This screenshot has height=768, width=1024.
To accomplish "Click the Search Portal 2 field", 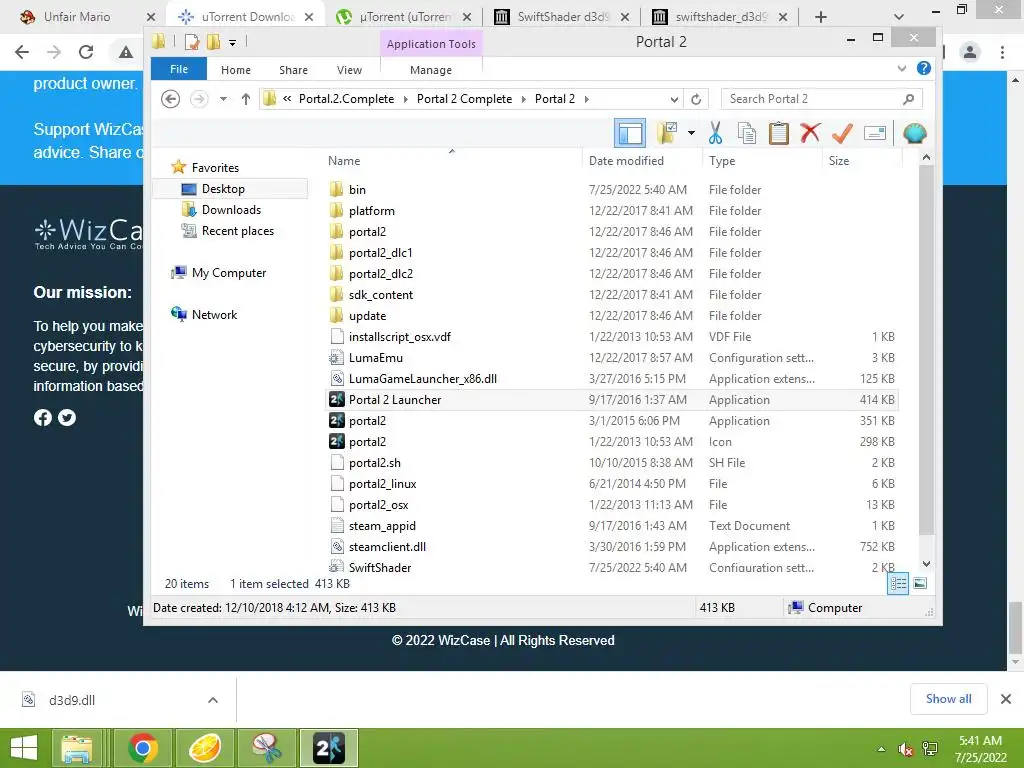I will pyautogui.click(x=822, y=99).
